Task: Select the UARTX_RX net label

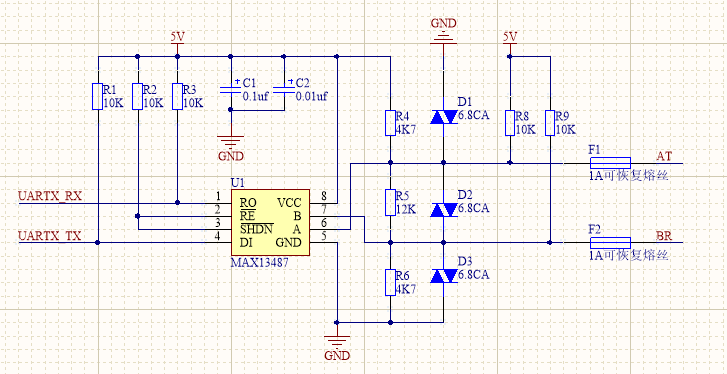Action: pyautogui.click(x=50, y=196)
